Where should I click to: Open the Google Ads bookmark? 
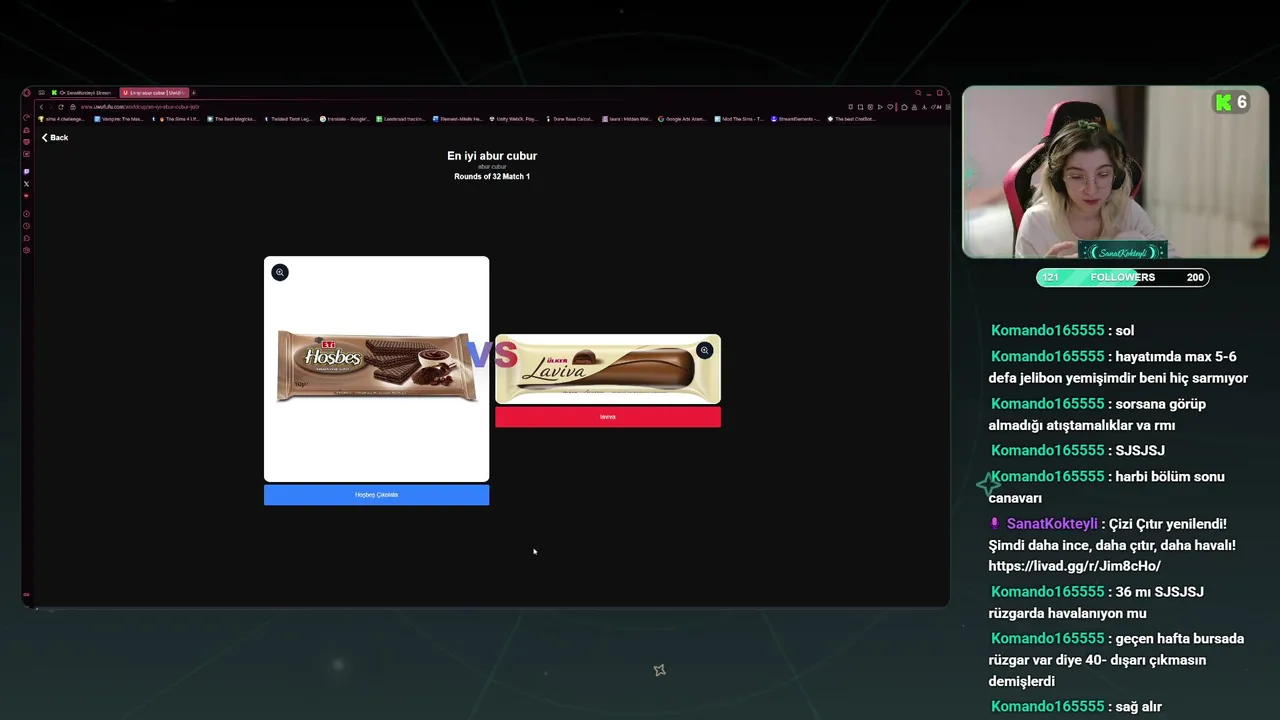point(682,119)
